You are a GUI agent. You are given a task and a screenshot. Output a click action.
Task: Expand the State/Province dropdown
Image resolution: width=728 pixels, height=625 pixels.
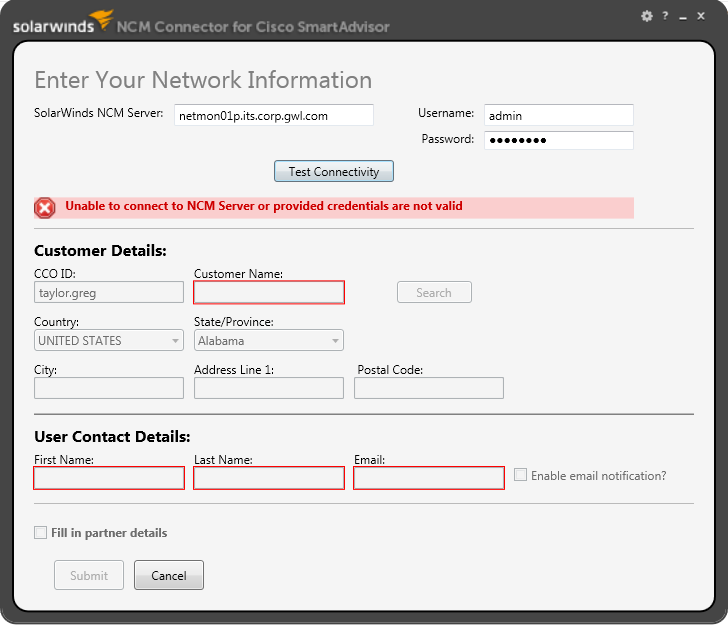tap(269, 340)
